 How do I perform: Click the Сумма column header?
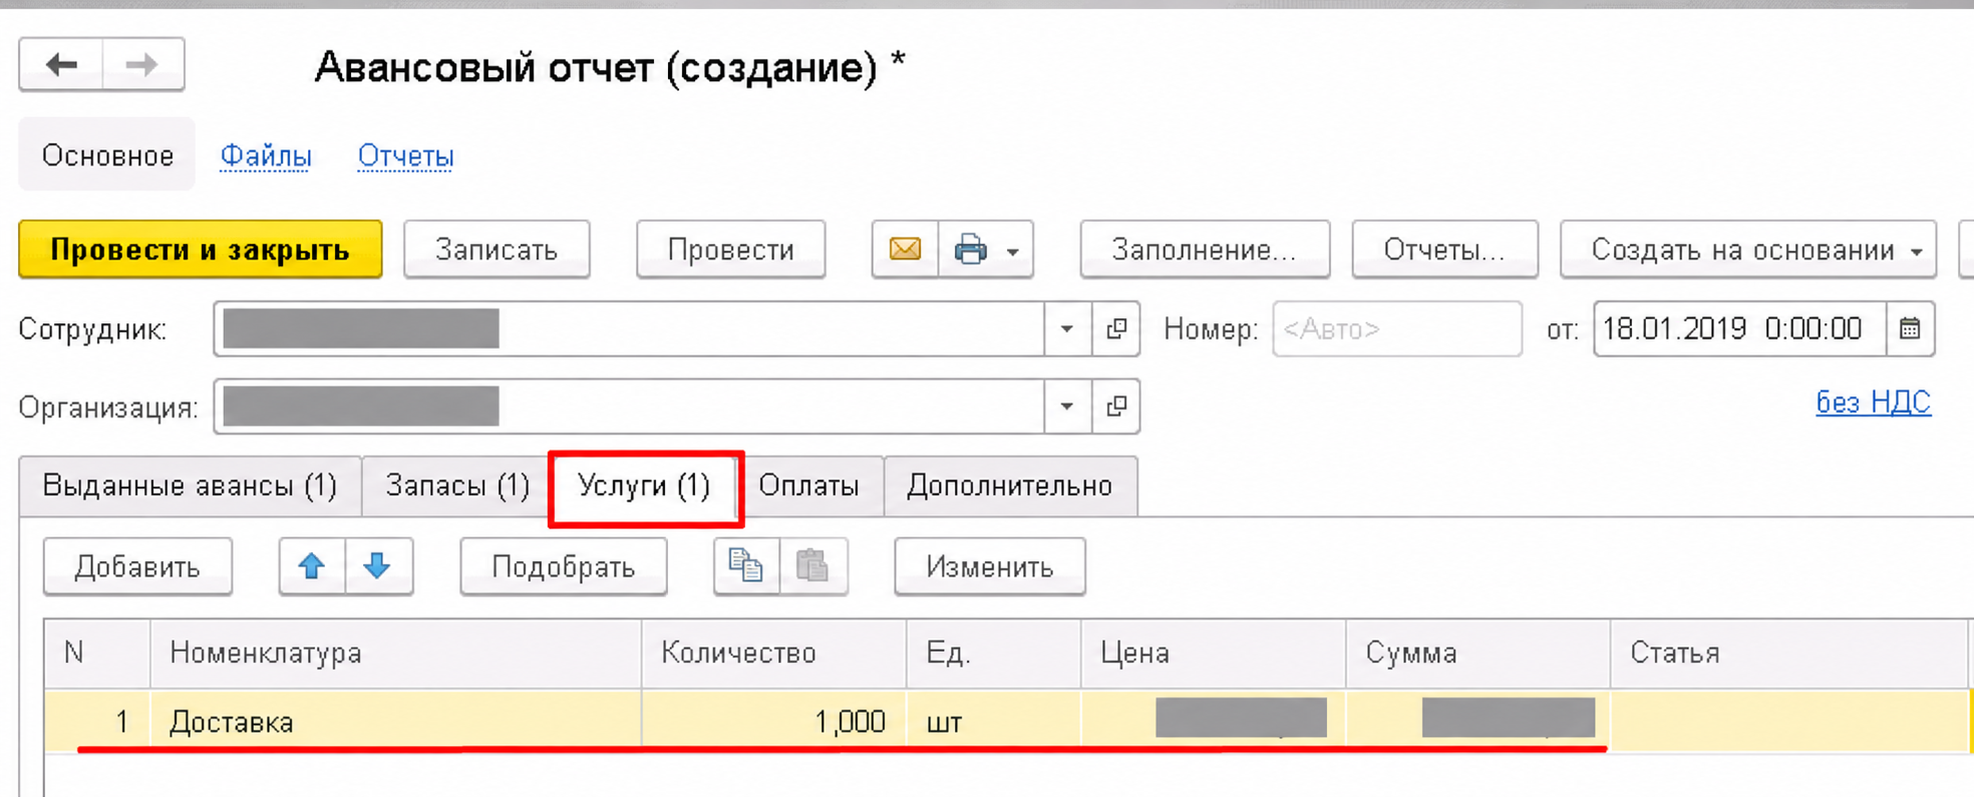[x=1478, y=653]
